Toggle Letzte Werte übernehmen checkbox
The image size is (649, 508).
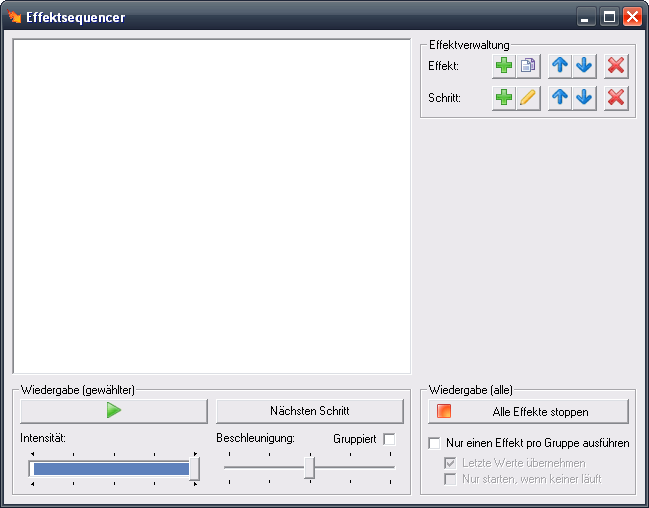(x=450, y=463)
